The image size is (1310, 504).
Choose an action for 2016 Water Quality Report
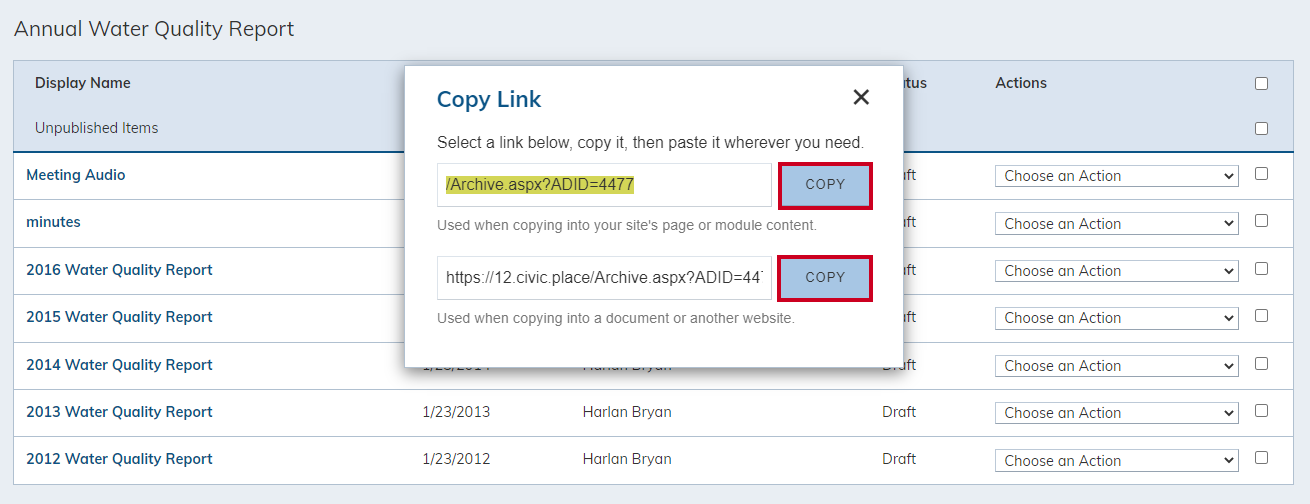click(1117, 271)
